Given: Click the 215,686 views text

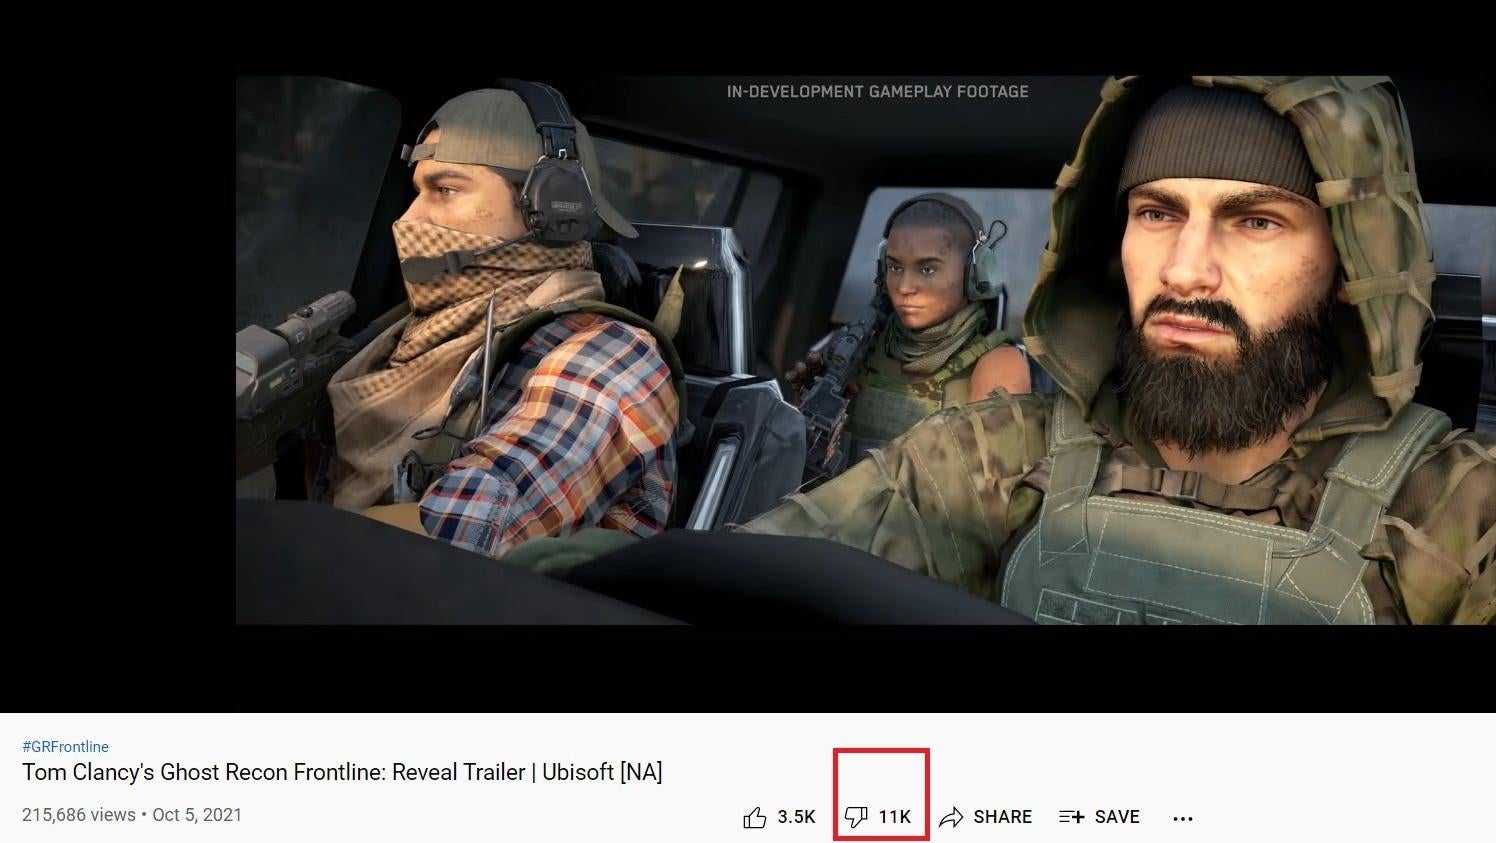Looking at the screenshot, I should point(78,814).
